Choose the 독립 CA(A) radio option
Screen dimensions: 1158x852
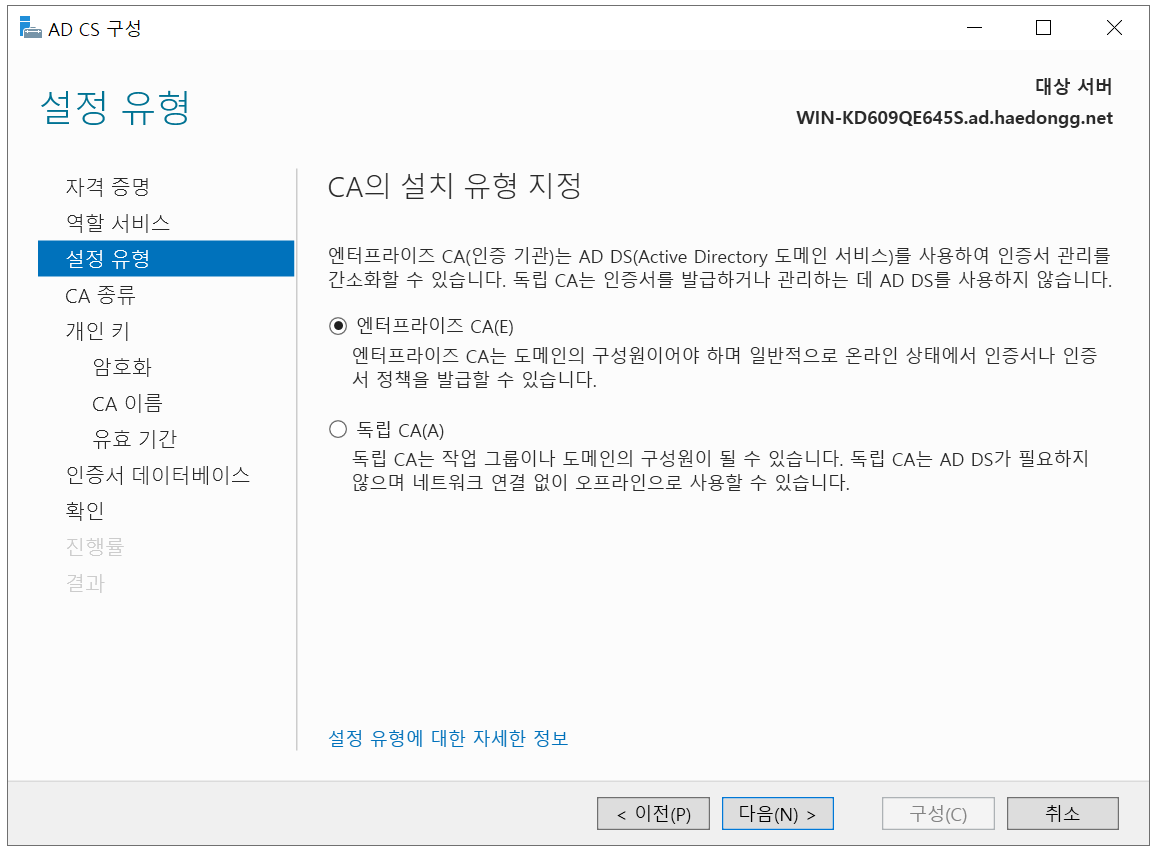[x=338, y=430]
